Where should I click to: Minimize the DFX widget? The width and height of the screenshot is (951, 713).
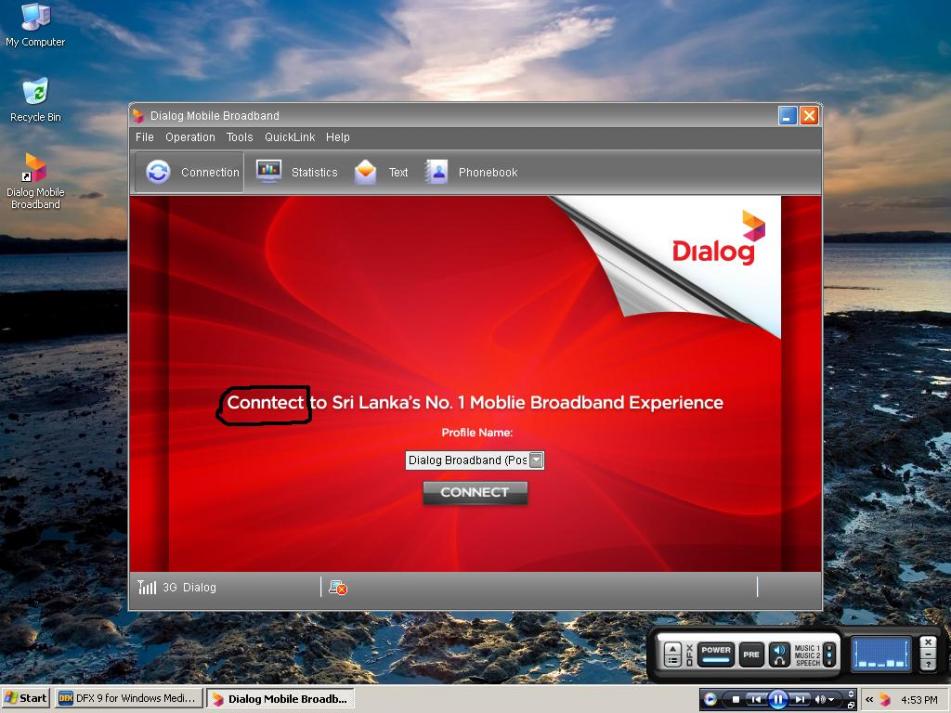tap(928, 654)
